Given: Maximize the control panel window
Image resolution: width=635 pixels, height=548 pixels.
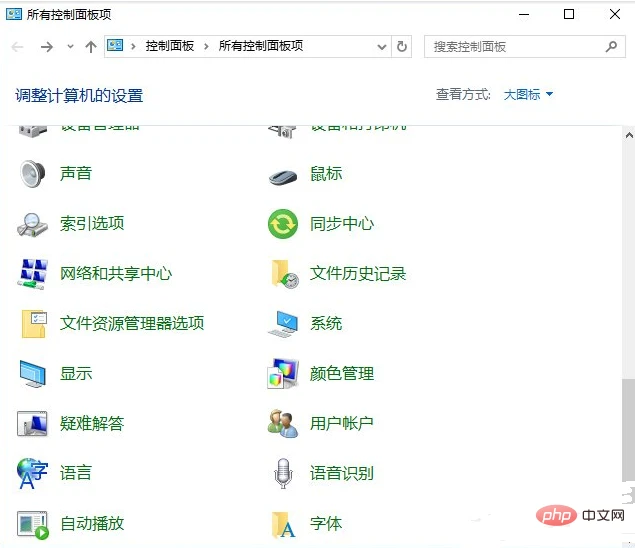Looking at the screenshot, I should click(569, 15).
